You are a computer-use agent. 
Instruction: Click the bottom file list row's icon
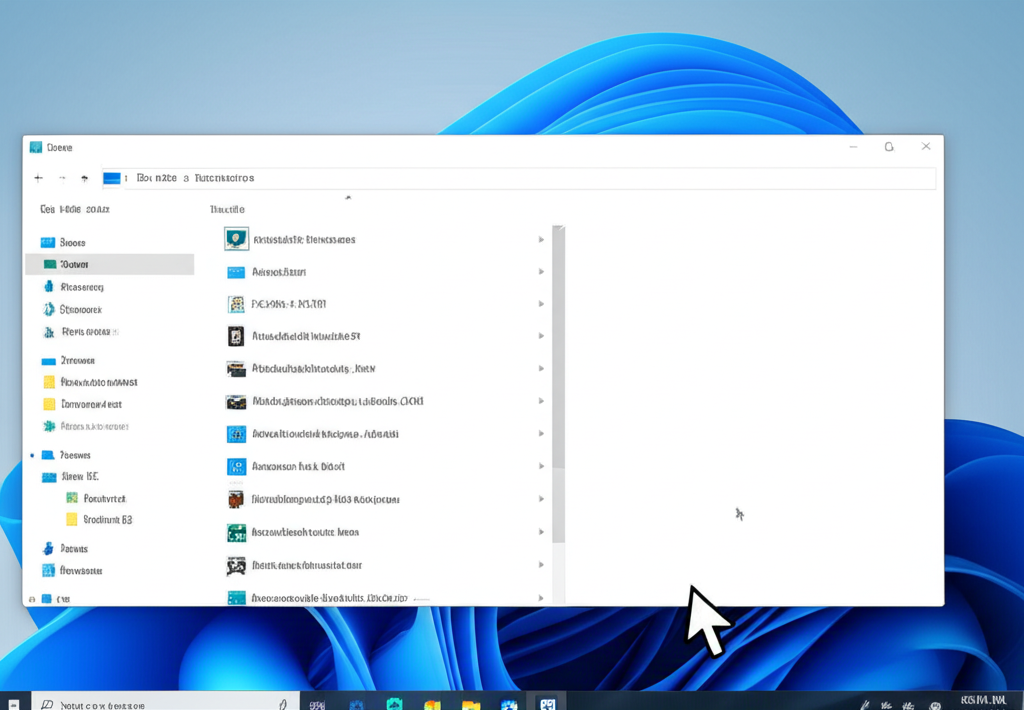236,598
